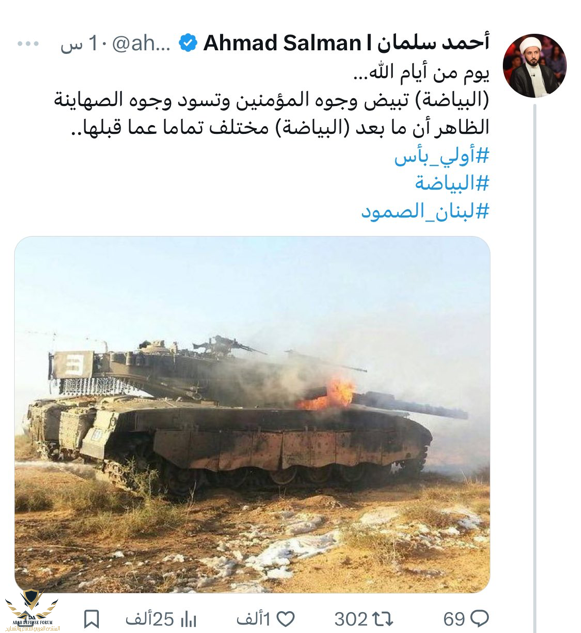Open Ahmad Salman's profile picture

pos(535,65)
